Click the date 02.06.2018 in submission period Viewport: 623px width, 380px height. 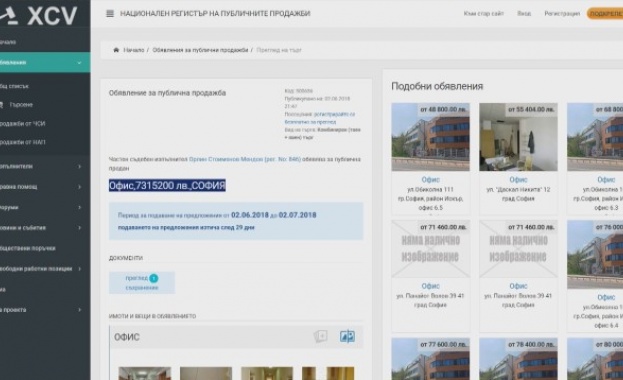[250, 215]
